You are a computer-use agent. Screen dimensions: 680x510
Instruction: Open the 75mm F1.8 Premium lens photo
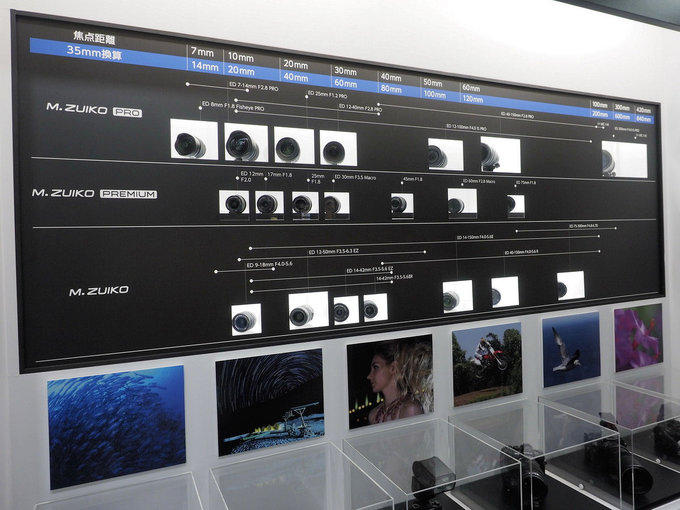coord(516,204)
